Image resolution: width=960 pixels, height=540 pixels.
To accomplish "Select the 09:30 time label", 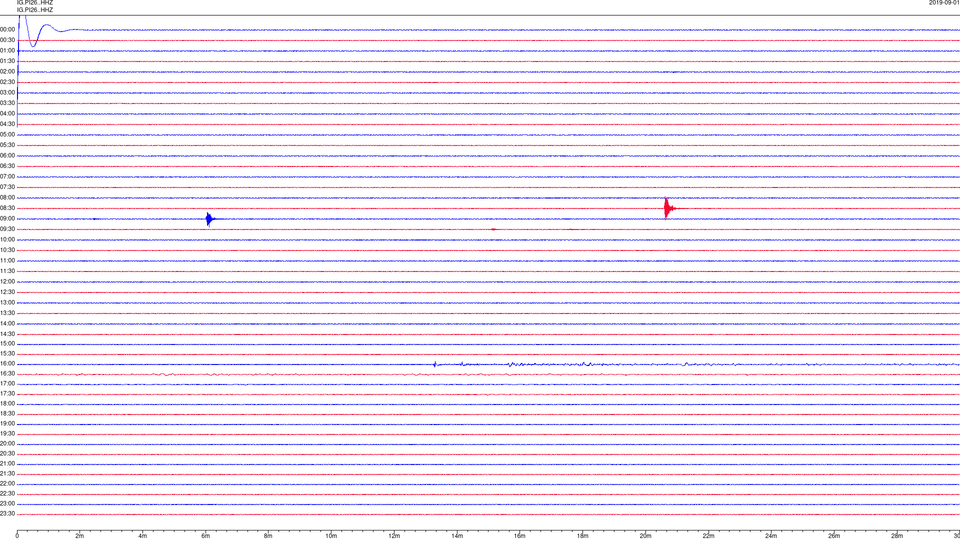I will pyautogui.click(x=7, y=229).
